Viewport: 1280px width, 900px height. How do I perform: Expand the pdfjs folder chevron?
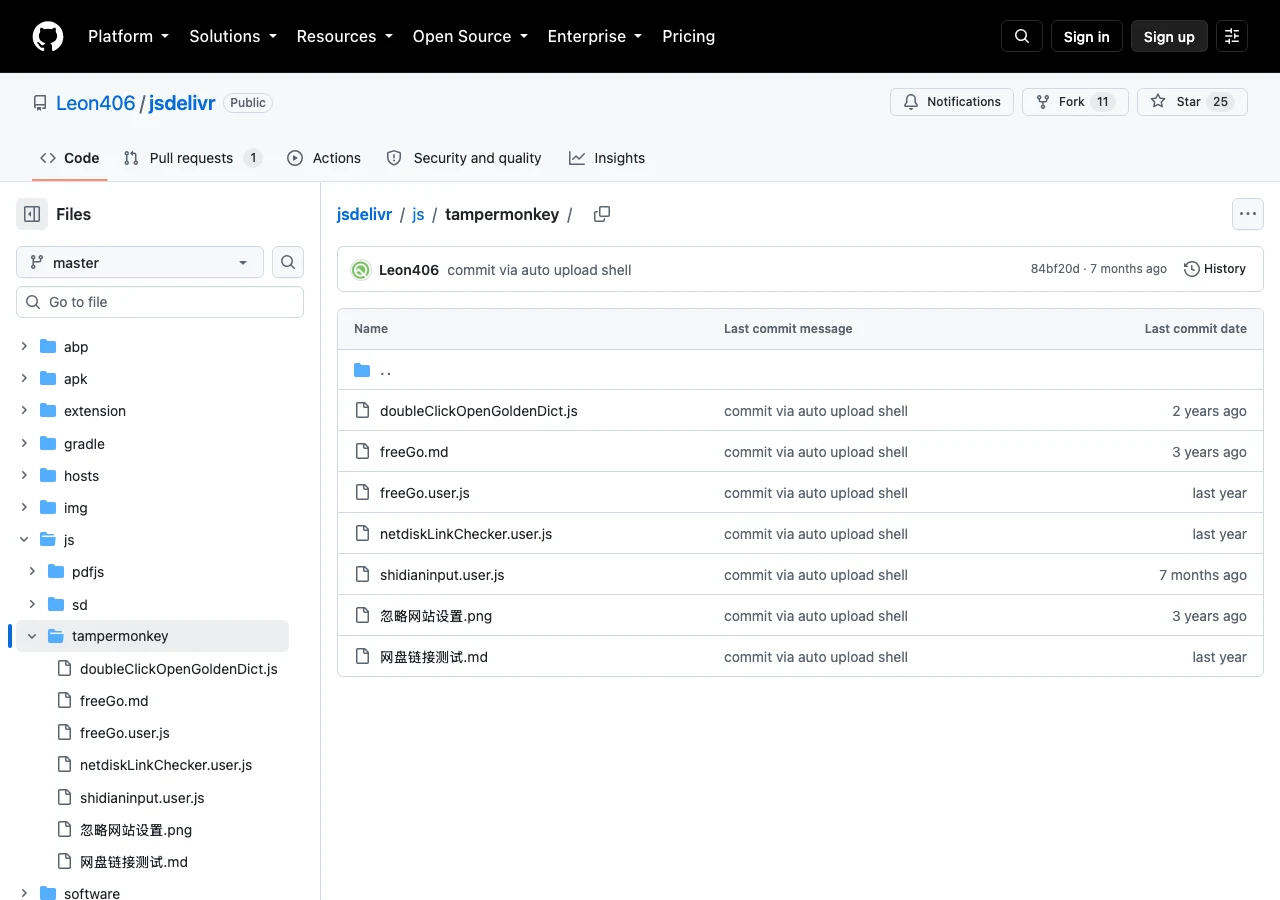32,572
